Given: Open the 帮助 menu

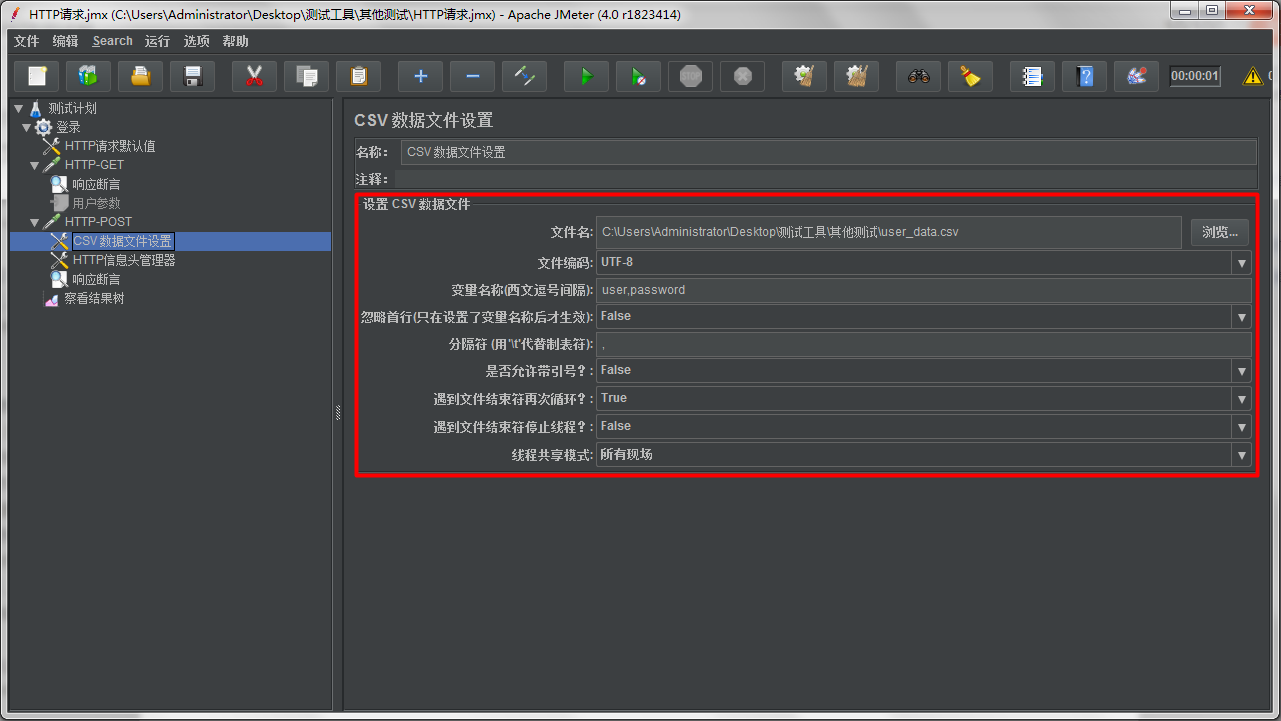Looking at the screenshot, I should point(236,41).
